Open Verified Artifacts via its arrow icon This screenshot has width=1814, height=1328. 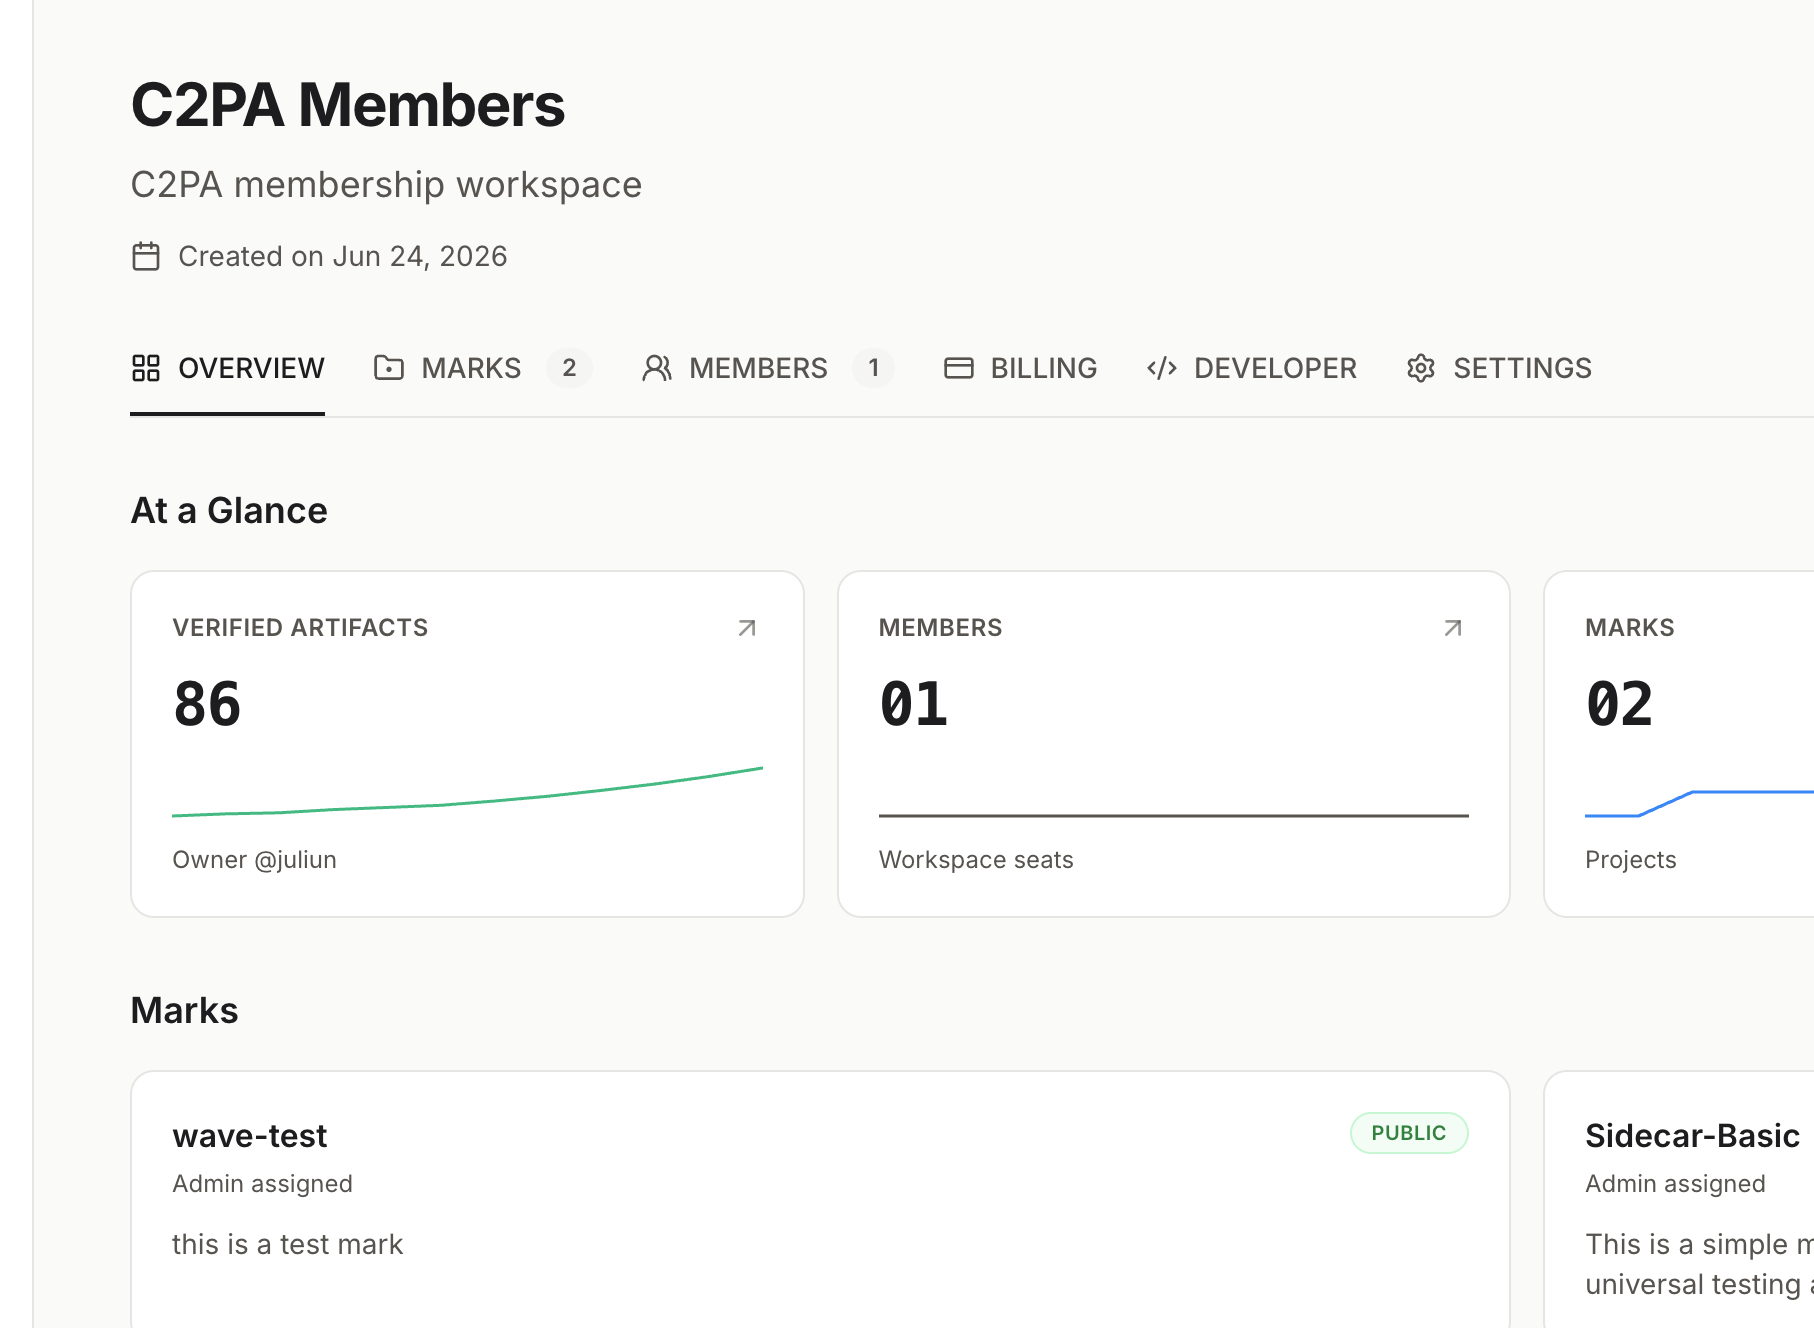tap(747, 628)
